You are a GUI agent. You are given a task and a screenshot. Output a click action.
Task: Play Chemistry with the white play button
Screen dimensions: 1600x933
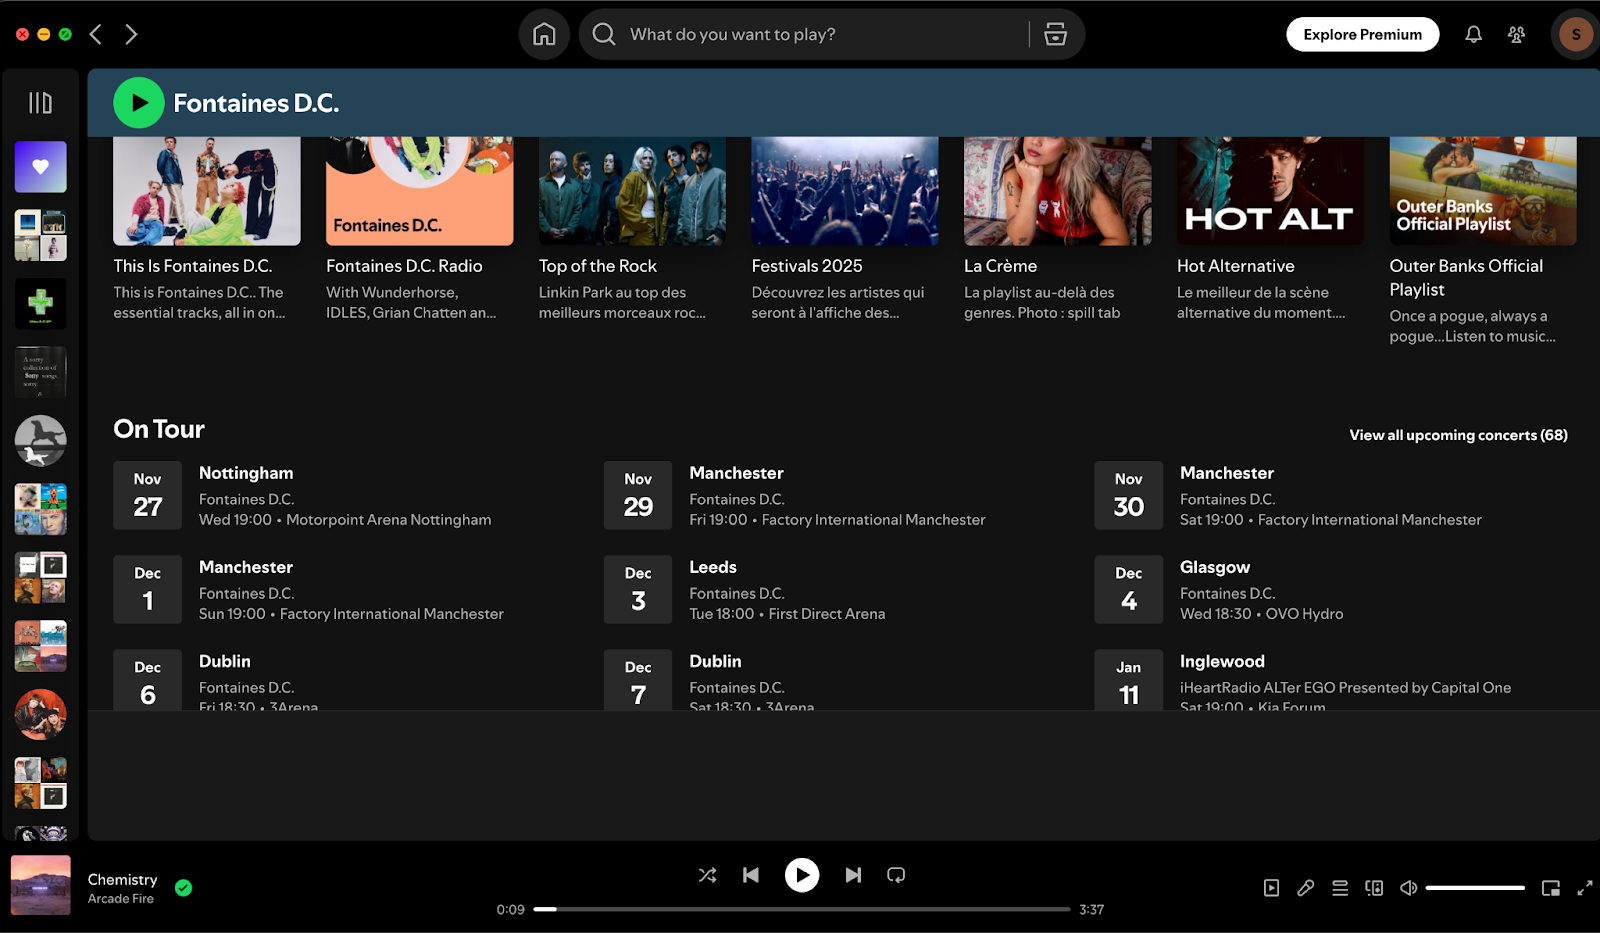tap(802, 875)
